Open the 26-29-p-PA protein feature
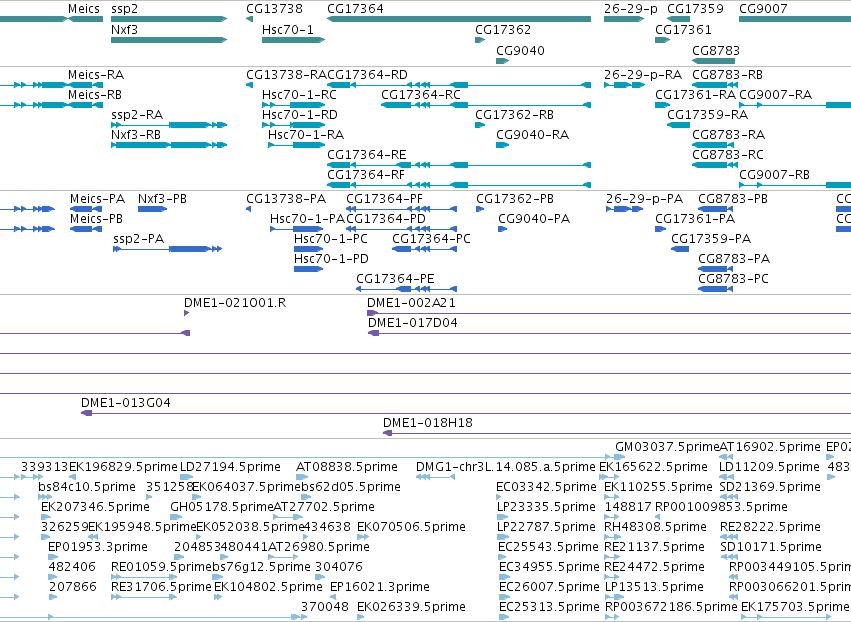Image resolution: width=851 pixels, height=622 pixels. pyautogui.click(x=624, y=209)
